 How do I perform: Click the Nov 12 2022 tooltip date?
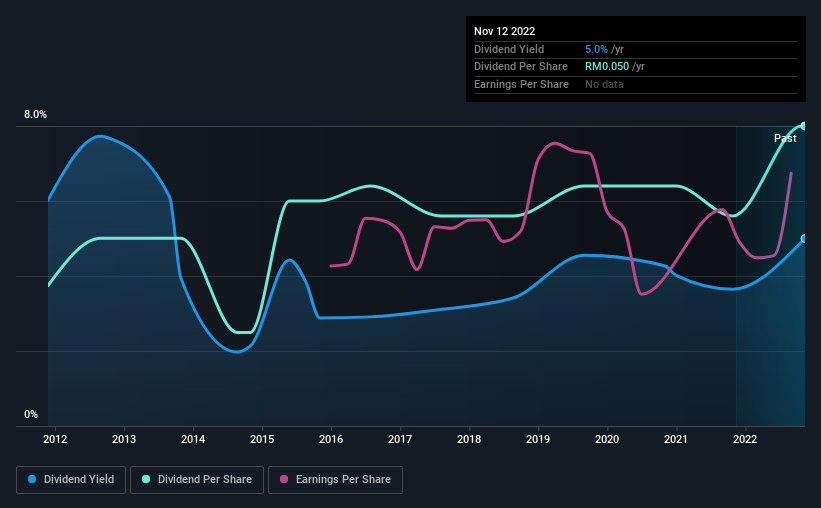504,31
